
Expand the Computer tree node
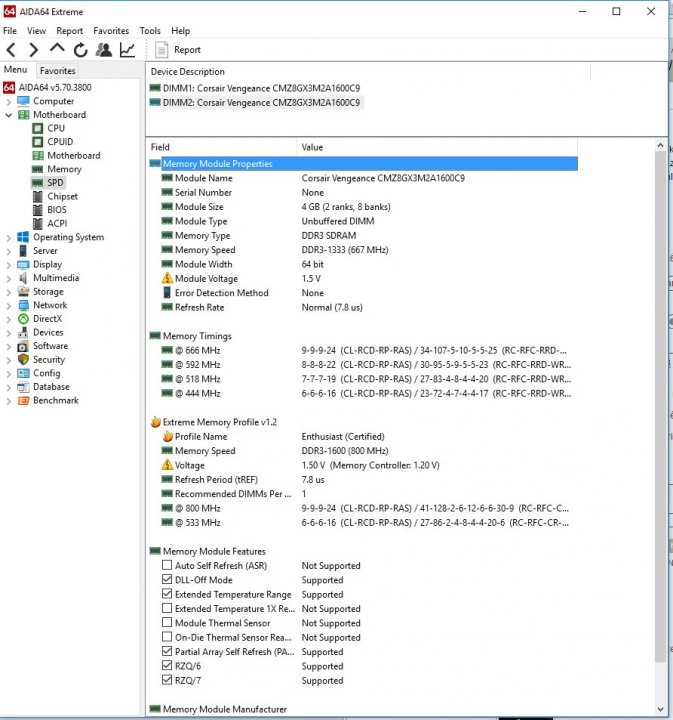pyautogui.click(x=8, y=101)
